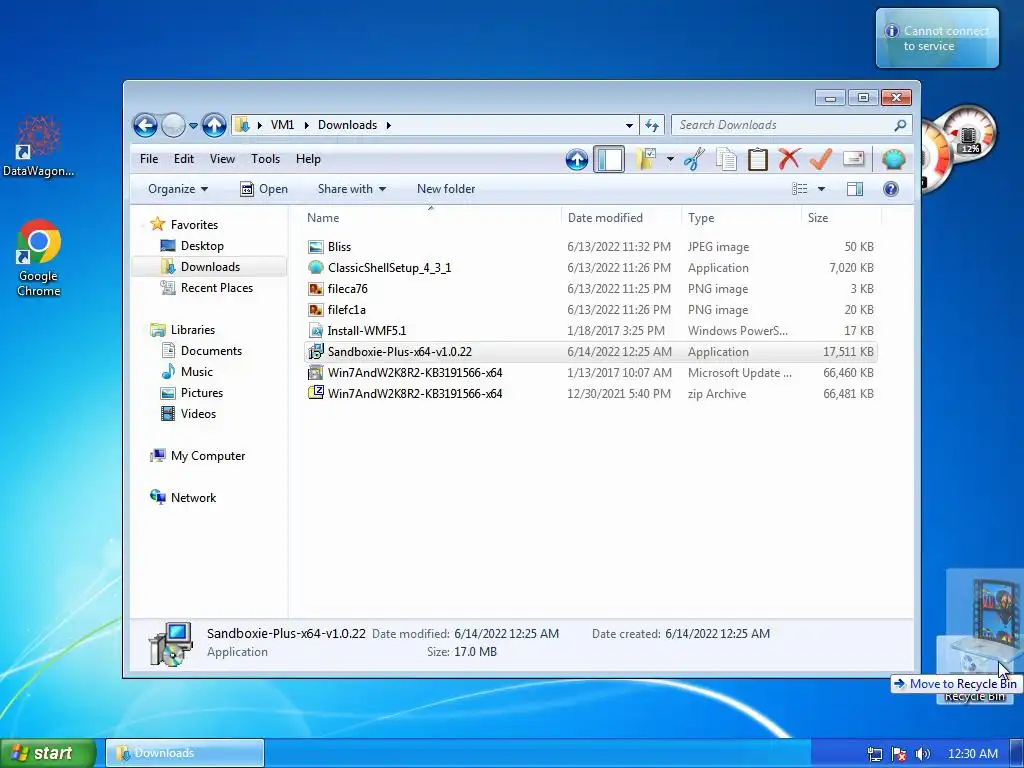Open the Help question mark button
The image size is (1024, 768).
[891, 189]
